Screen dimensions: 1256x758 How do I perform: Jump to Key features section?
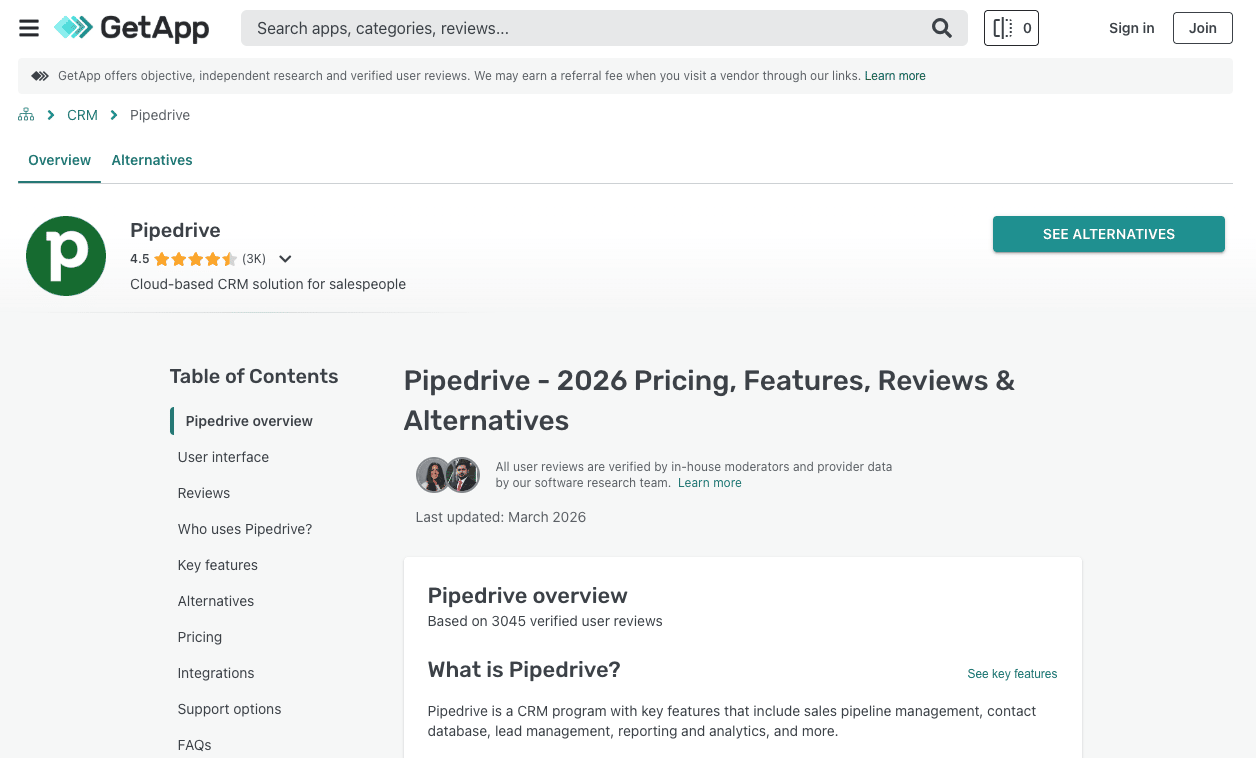tap(218, 565)
